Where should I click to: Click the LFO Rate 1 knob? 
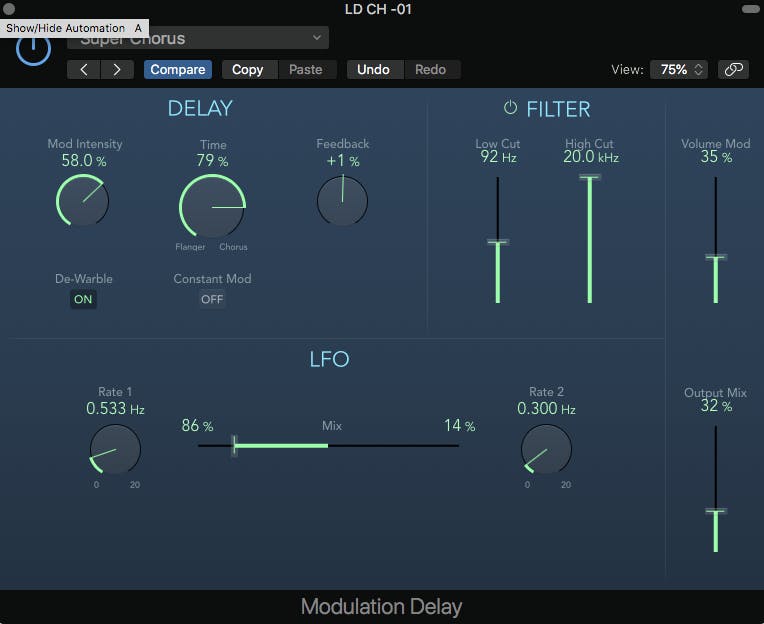(x=115, y=449)
